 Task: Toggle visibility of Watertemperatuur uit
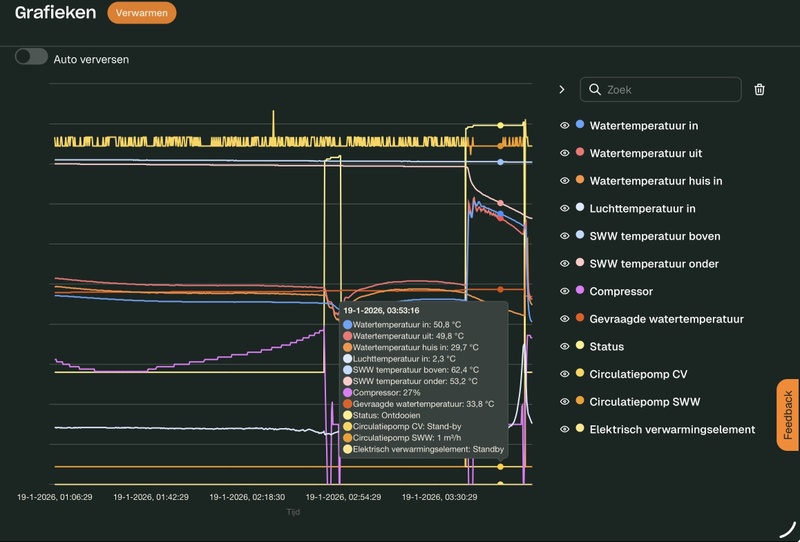564,153
